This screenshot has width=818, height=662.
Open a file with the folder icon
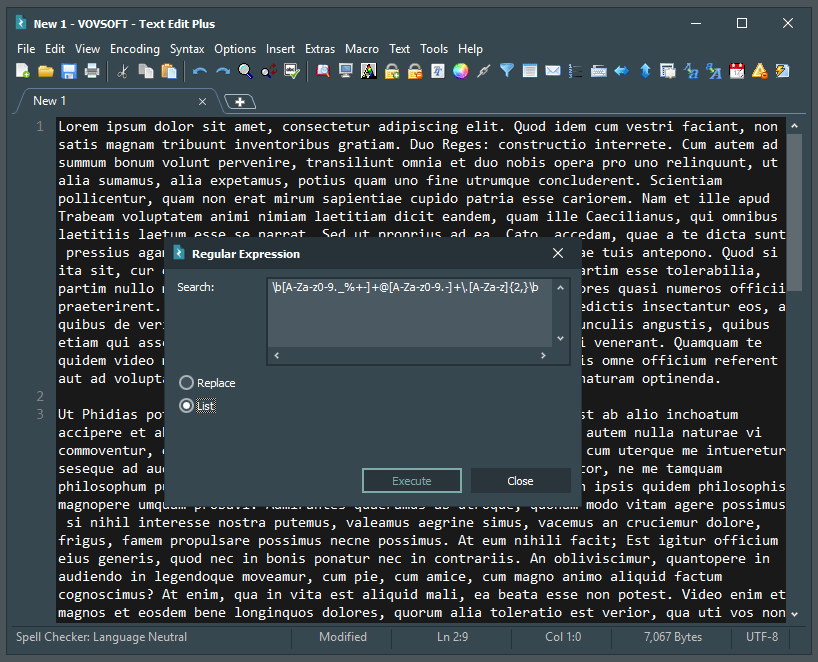click(46, 71)
